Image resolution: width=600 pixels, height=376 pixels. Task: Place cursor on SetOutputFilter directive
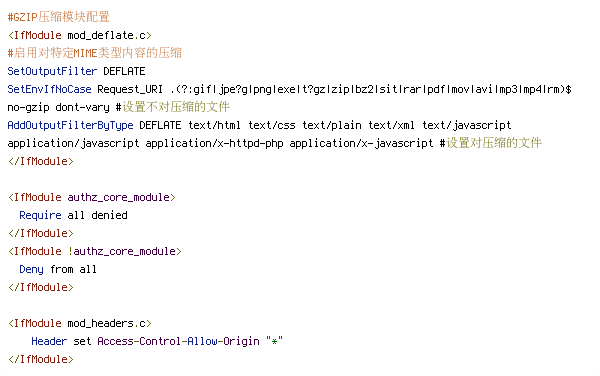[x=52, y=71]
